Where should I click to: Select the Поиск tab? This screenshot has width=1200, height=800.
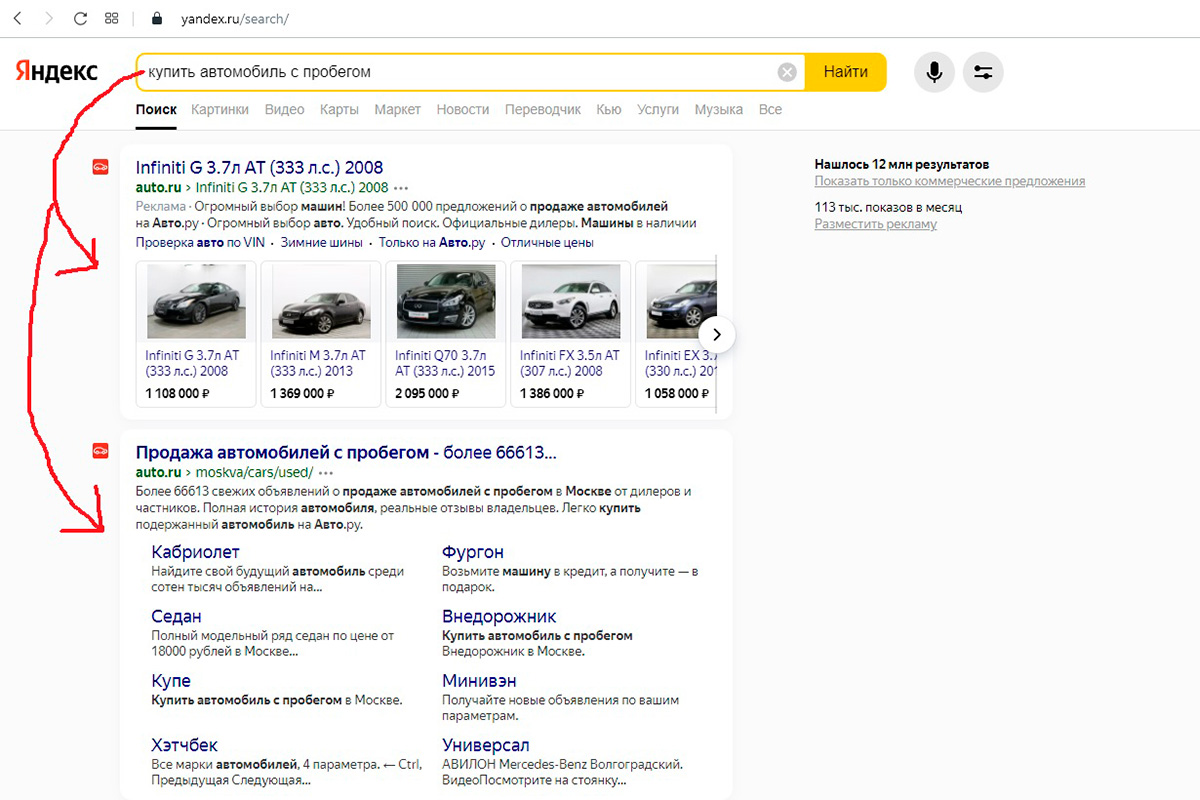[156, 109]
